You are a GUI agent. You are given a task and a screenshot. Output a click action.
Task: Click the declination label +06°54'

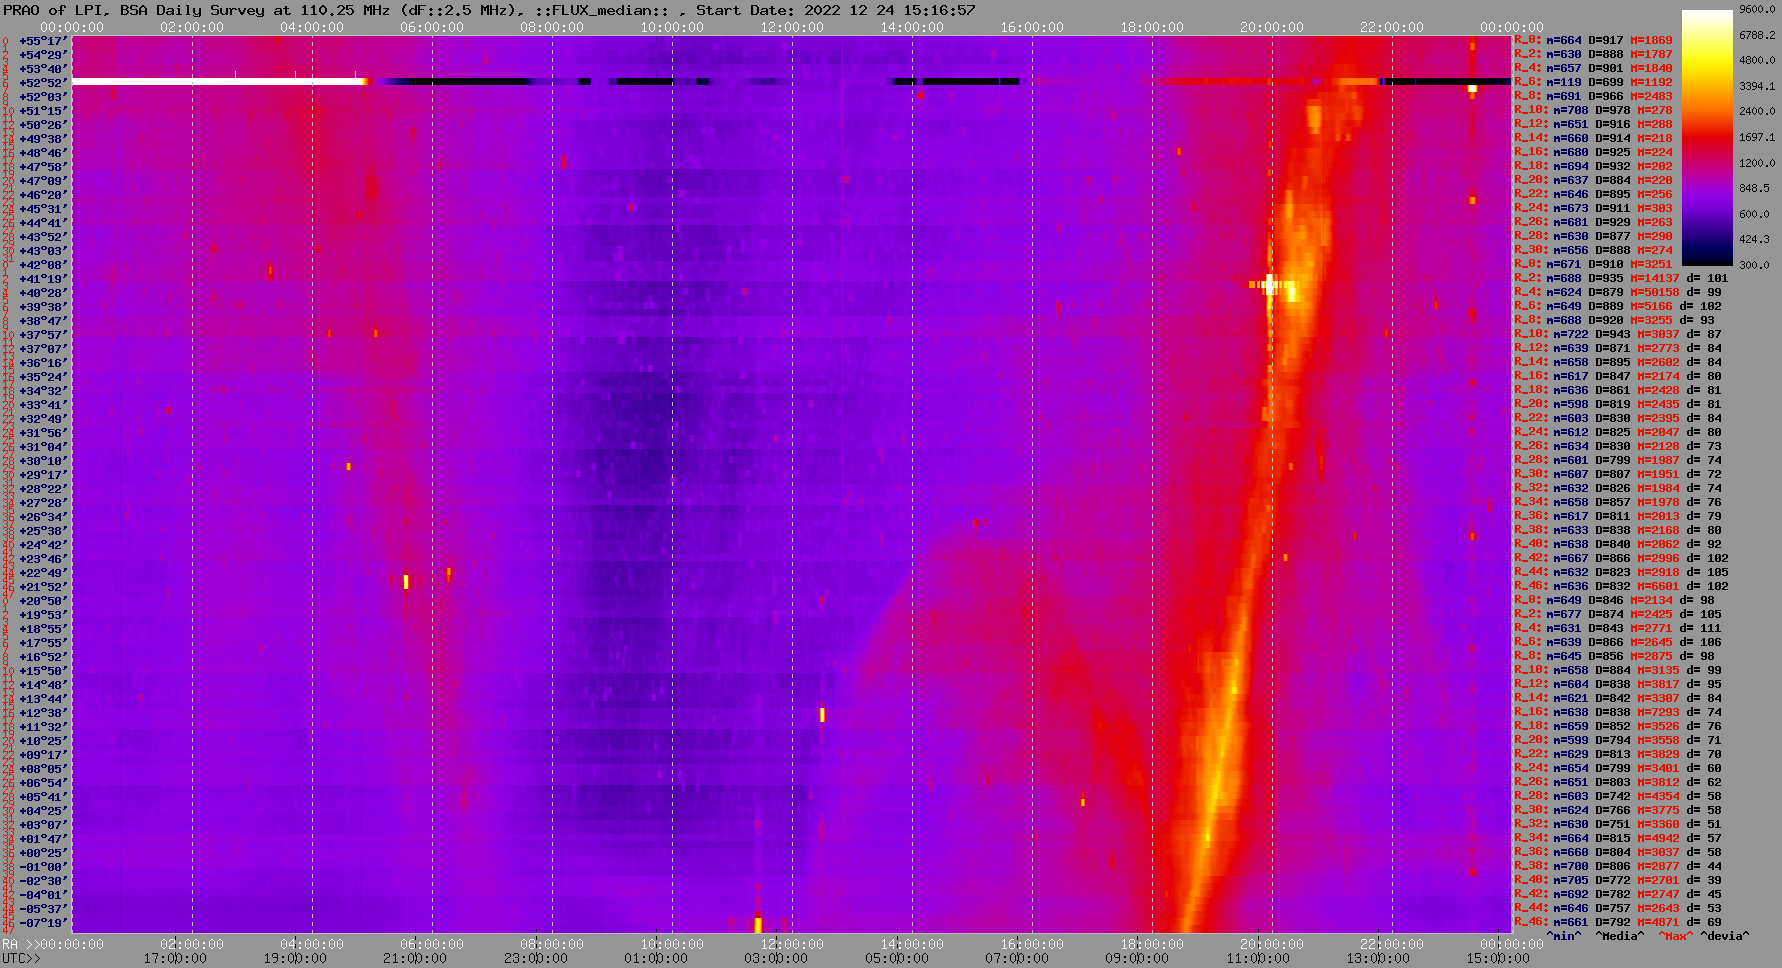[x=43, y=783]
